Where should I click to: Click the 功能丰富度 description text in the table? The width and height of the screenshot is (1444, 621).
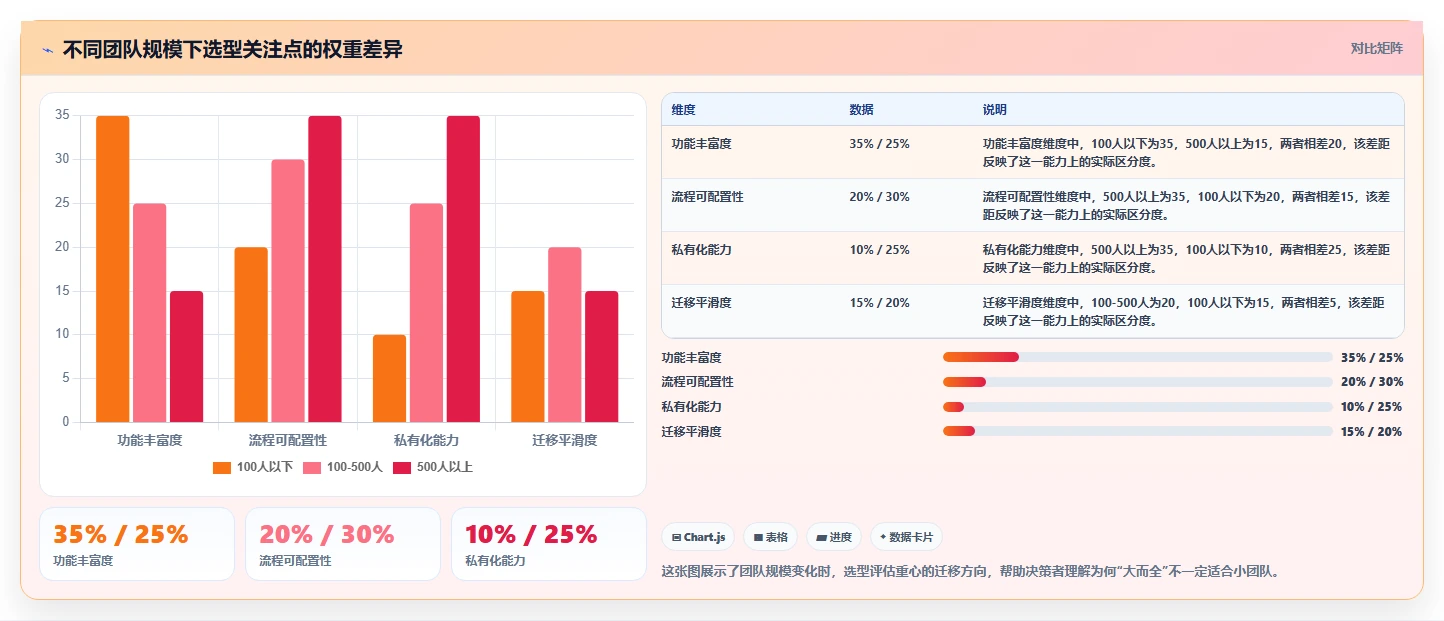(1186, 152)
